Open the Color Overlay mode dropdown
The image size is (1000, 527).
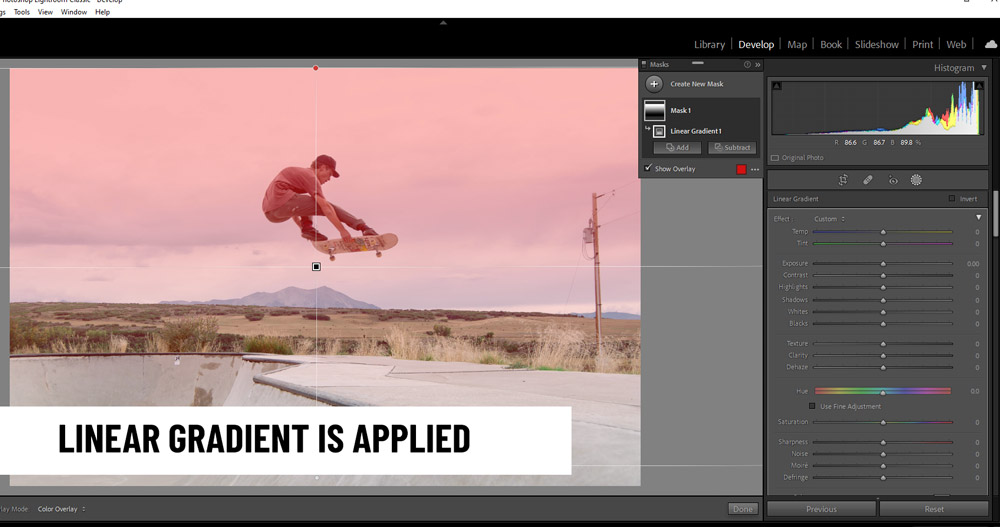click(61, 509)
